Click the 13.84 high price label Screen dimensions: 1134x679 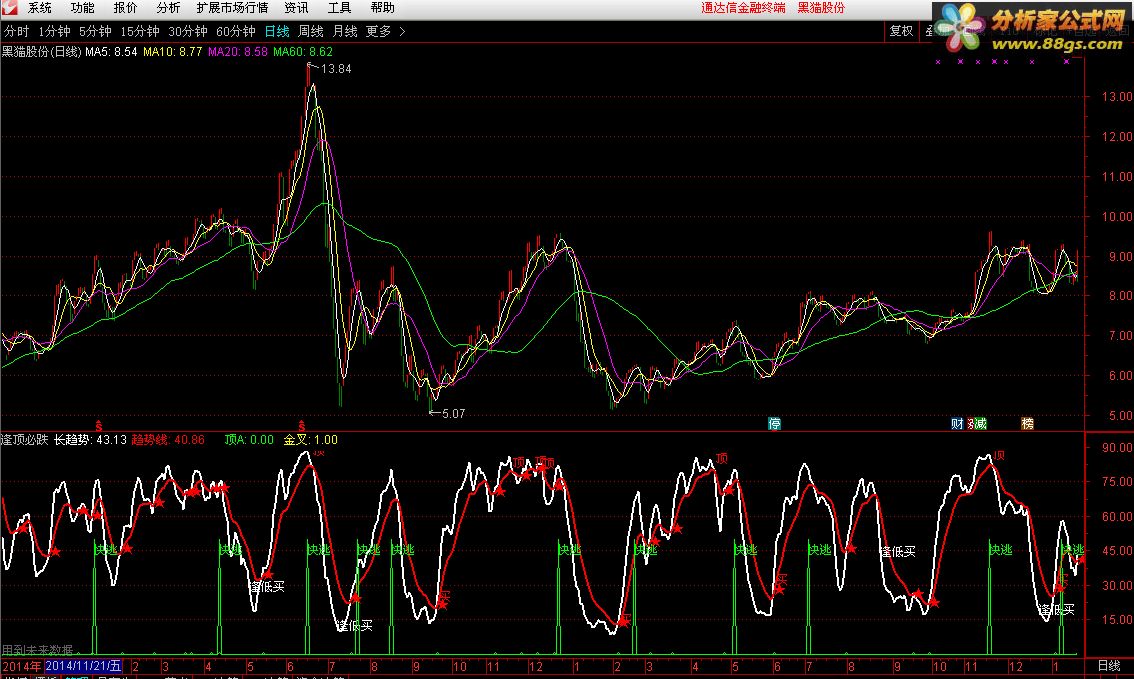point(336,69)
